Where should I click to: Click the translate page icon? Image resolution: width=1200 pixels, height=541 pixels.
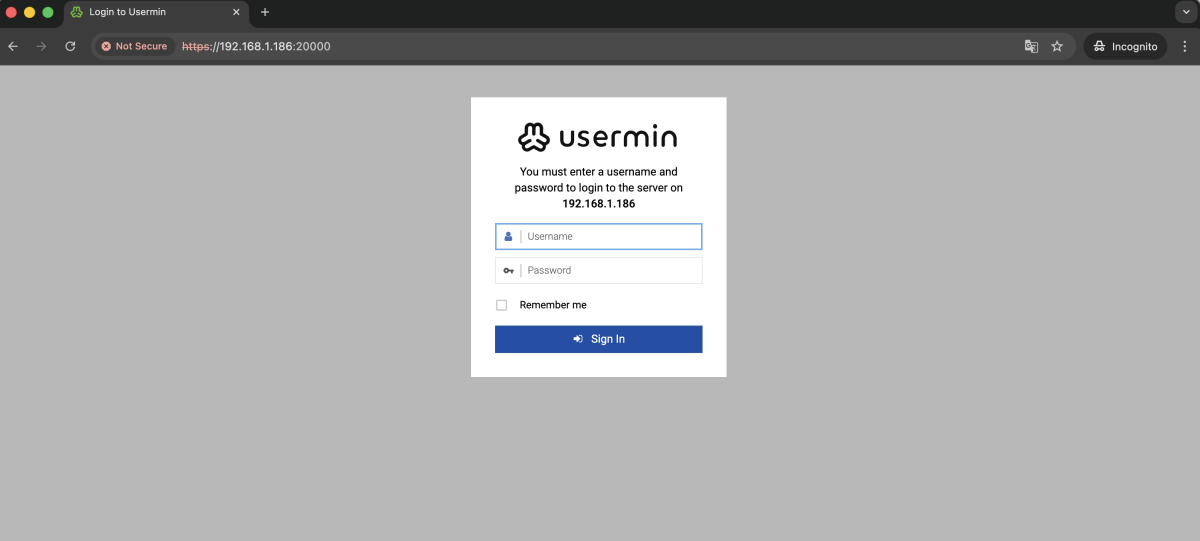pyautogui.click(x=1031, y=46)
